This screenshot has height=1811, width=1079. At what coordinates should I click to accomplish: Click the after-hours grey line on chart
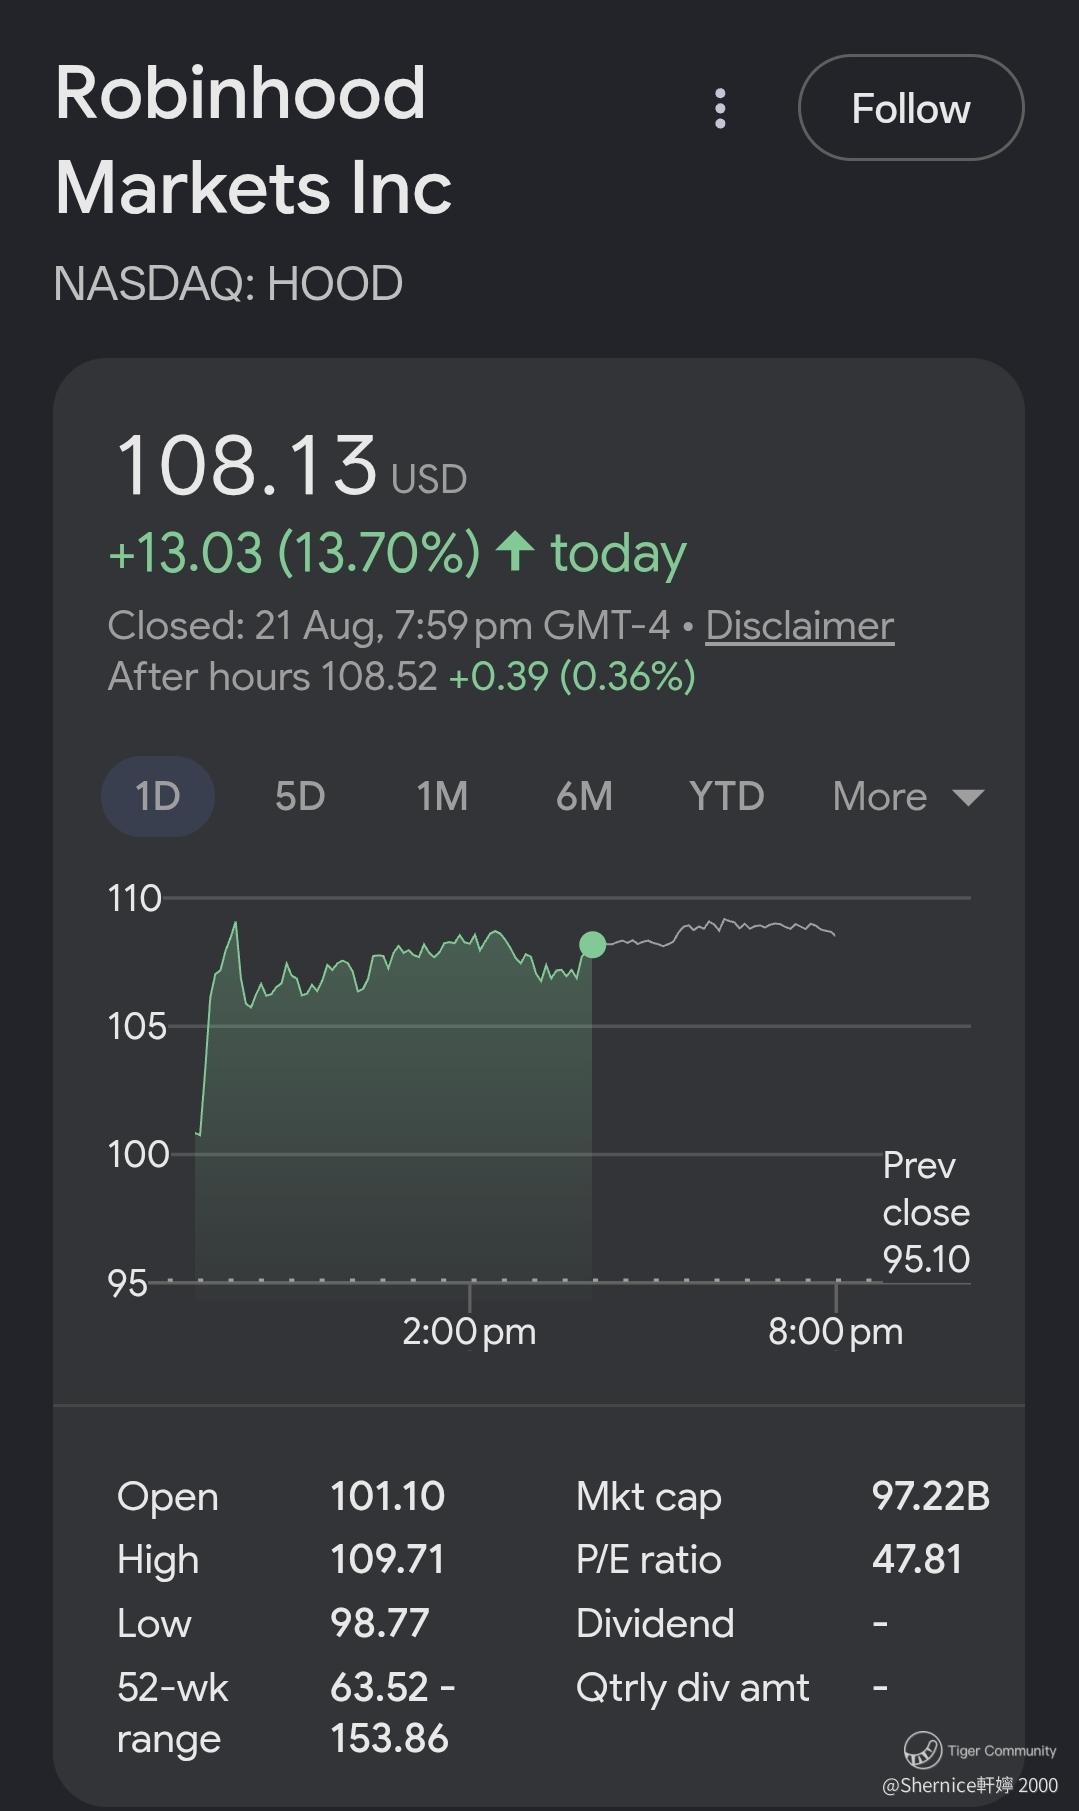(x=720, y=931)
